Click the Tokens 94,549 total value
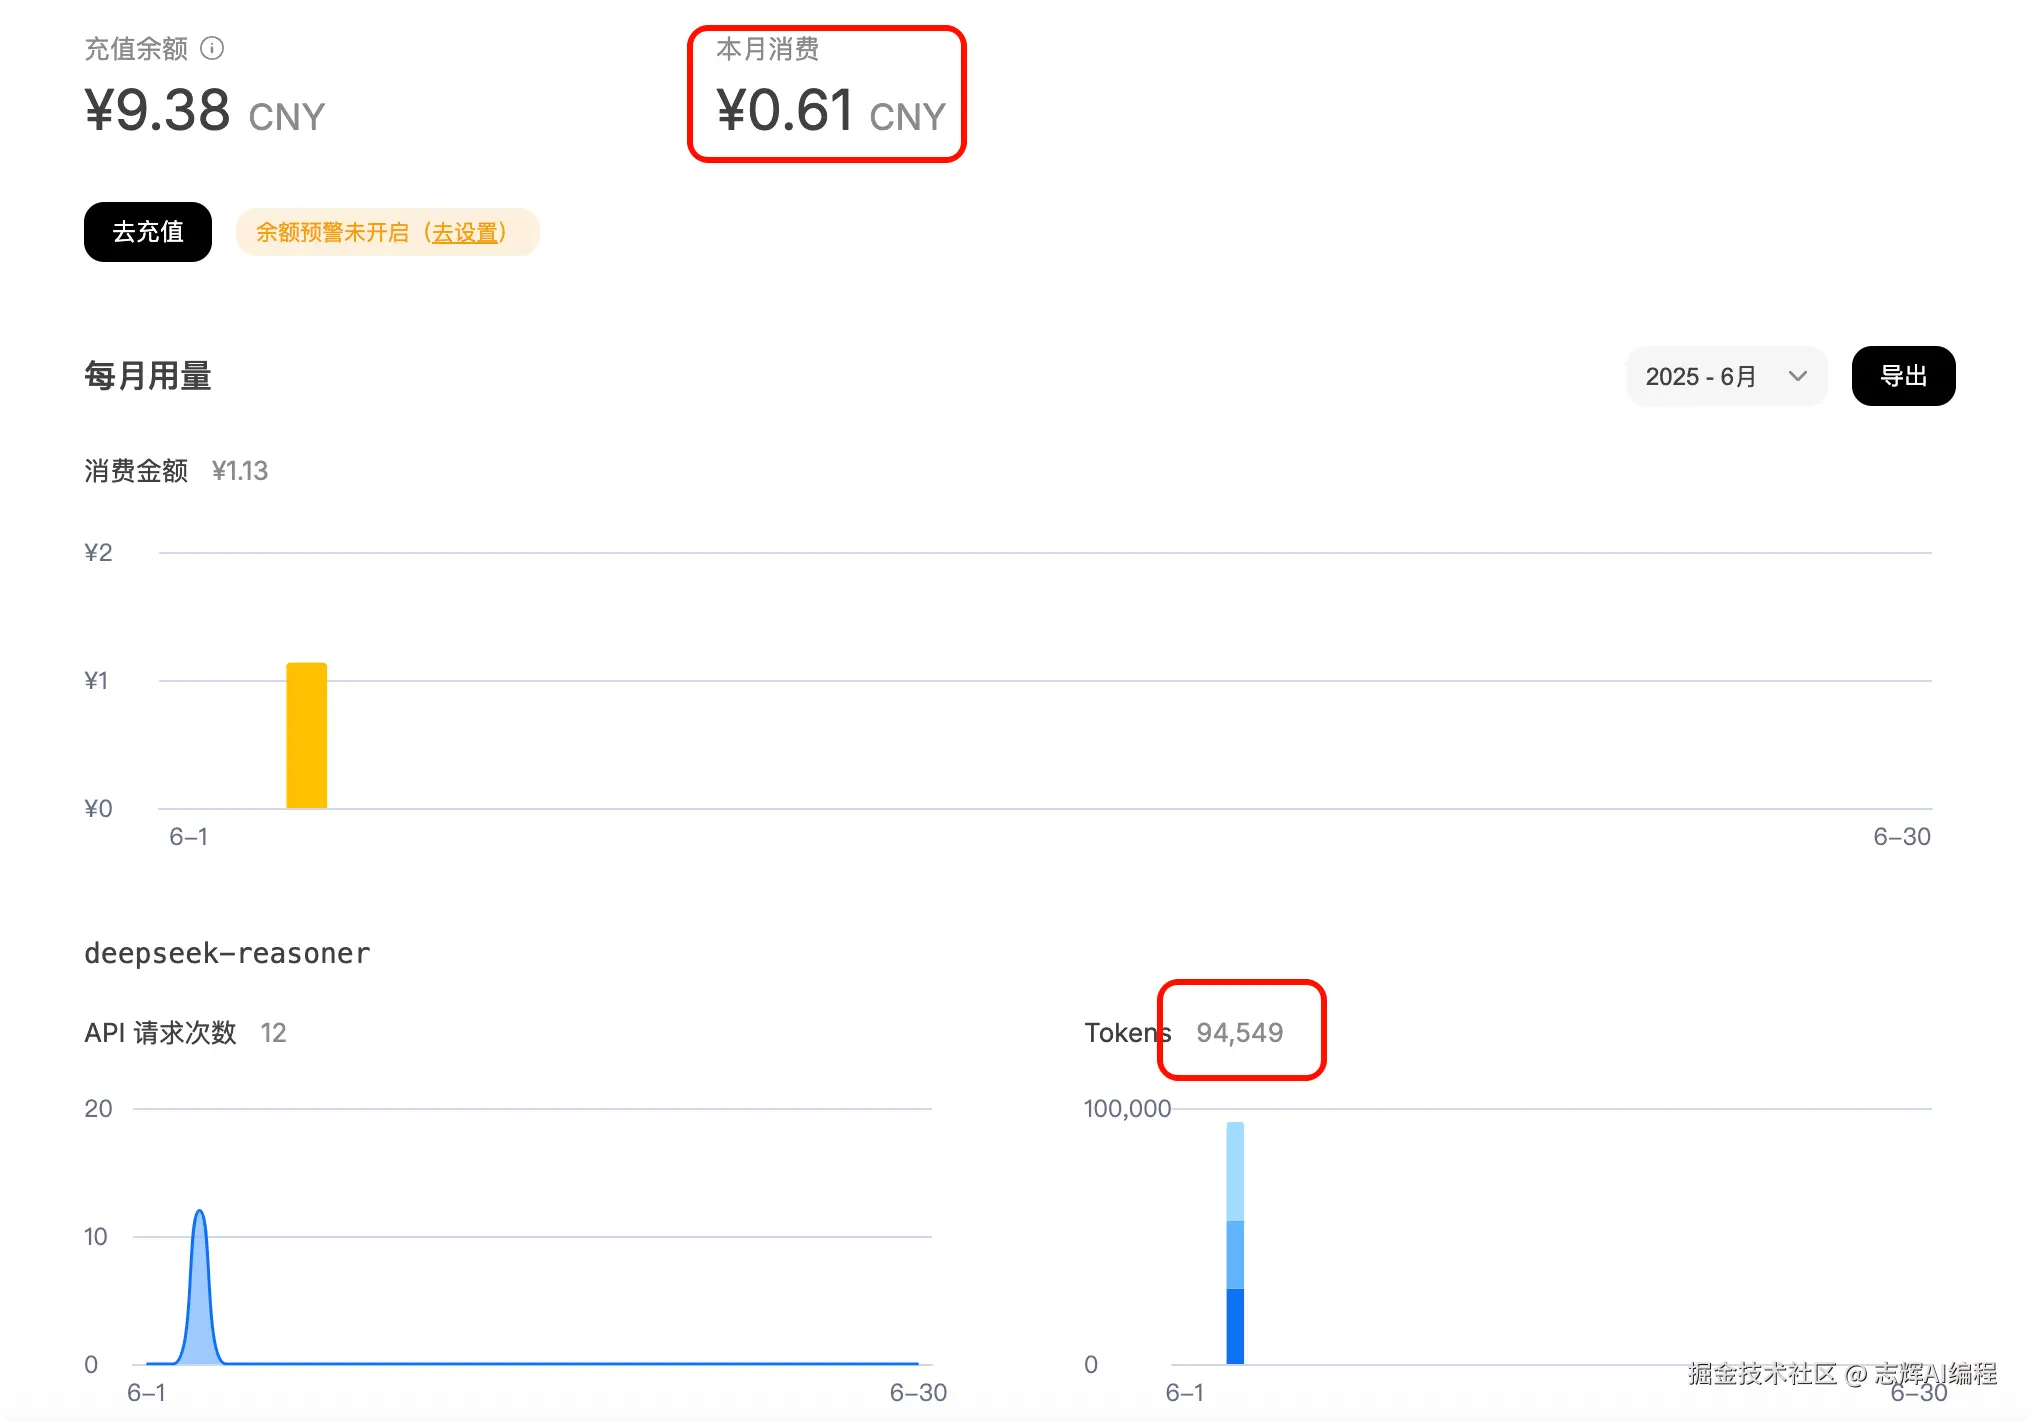Screen dimensions: 2032x1422 [x=1239, y=1033]
